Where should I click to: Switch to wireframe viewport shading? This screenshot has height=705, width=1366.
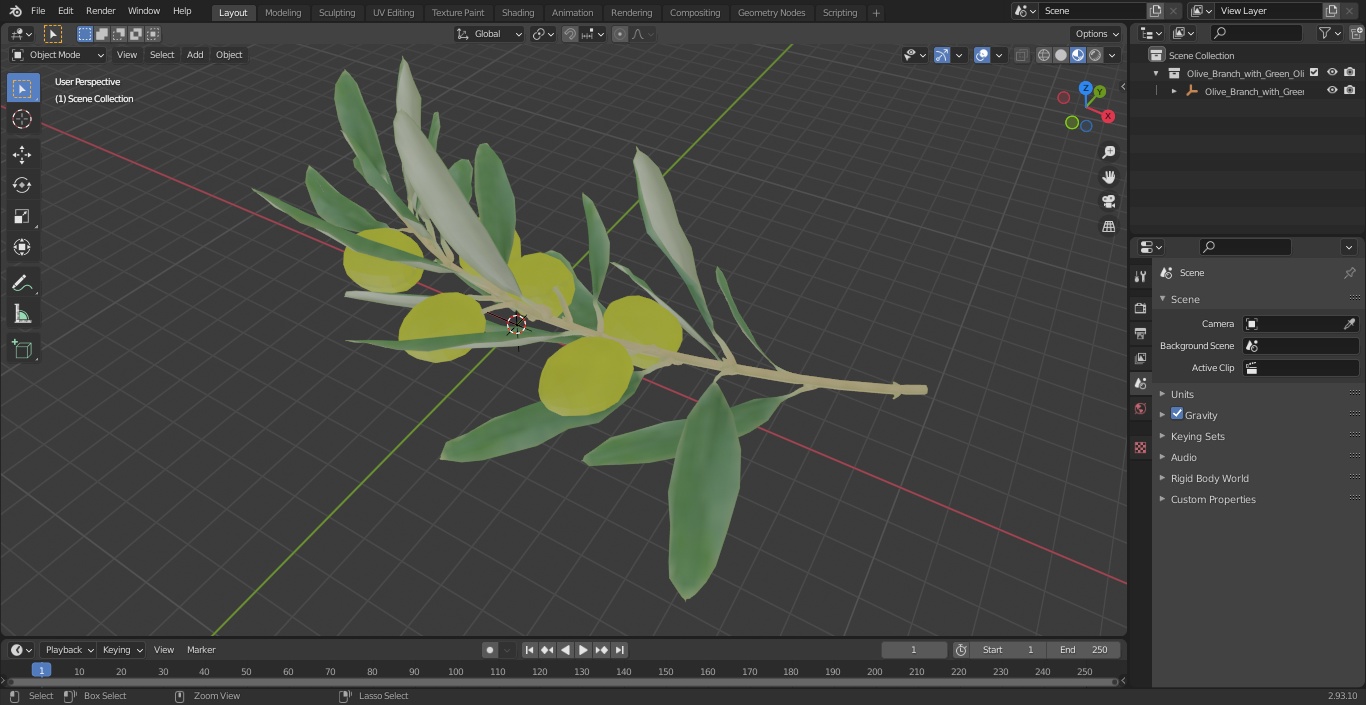pyautogui.click(x=1044, y=55)
